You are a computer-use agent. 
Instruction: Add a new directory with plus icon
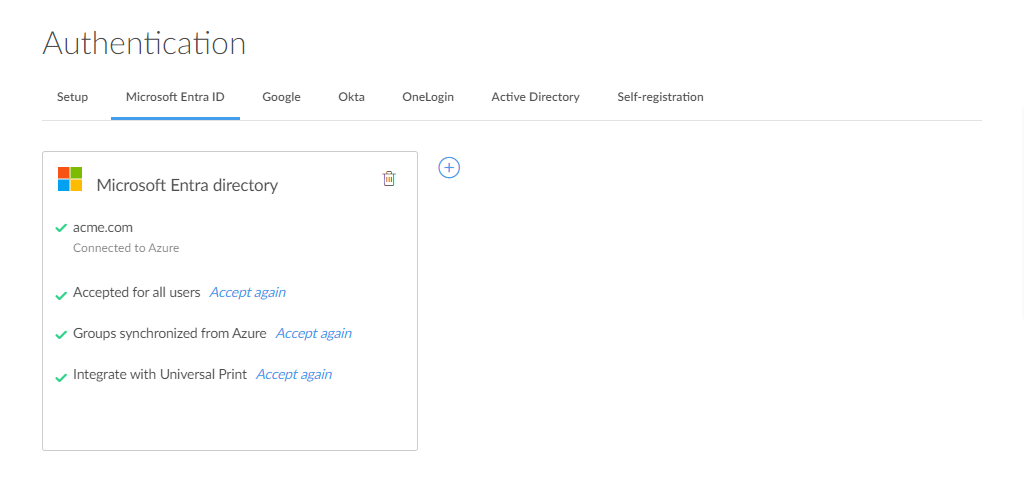tap(449, 167)
